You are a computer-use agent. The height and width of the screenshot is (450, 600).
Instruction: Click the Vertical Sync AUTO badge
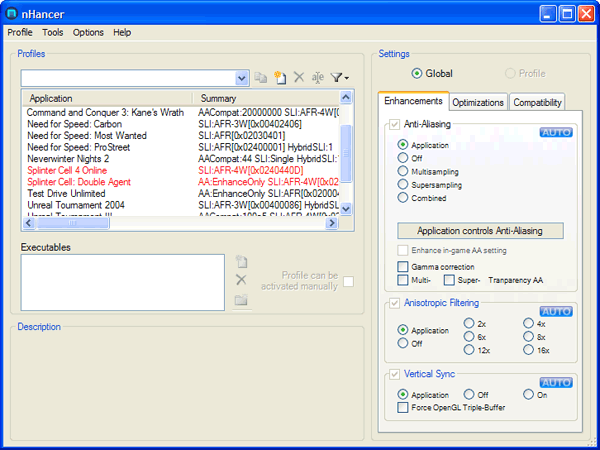556,383
